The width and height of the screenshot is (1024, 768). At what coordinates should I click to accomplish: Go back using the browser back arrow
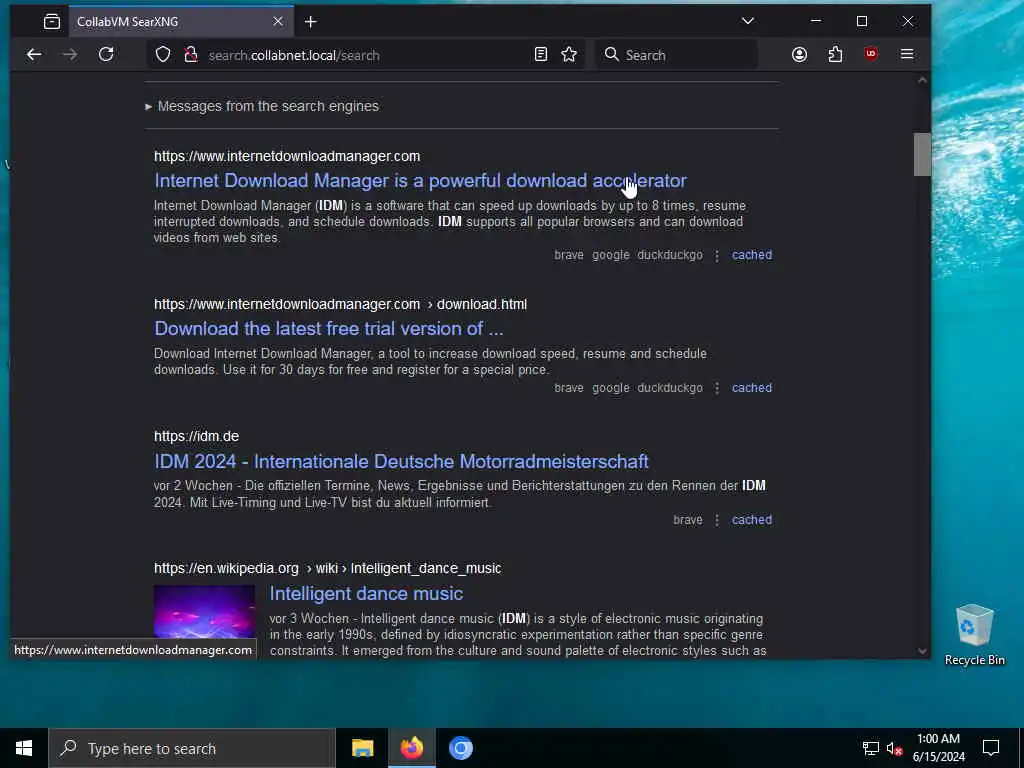point(34,55)
